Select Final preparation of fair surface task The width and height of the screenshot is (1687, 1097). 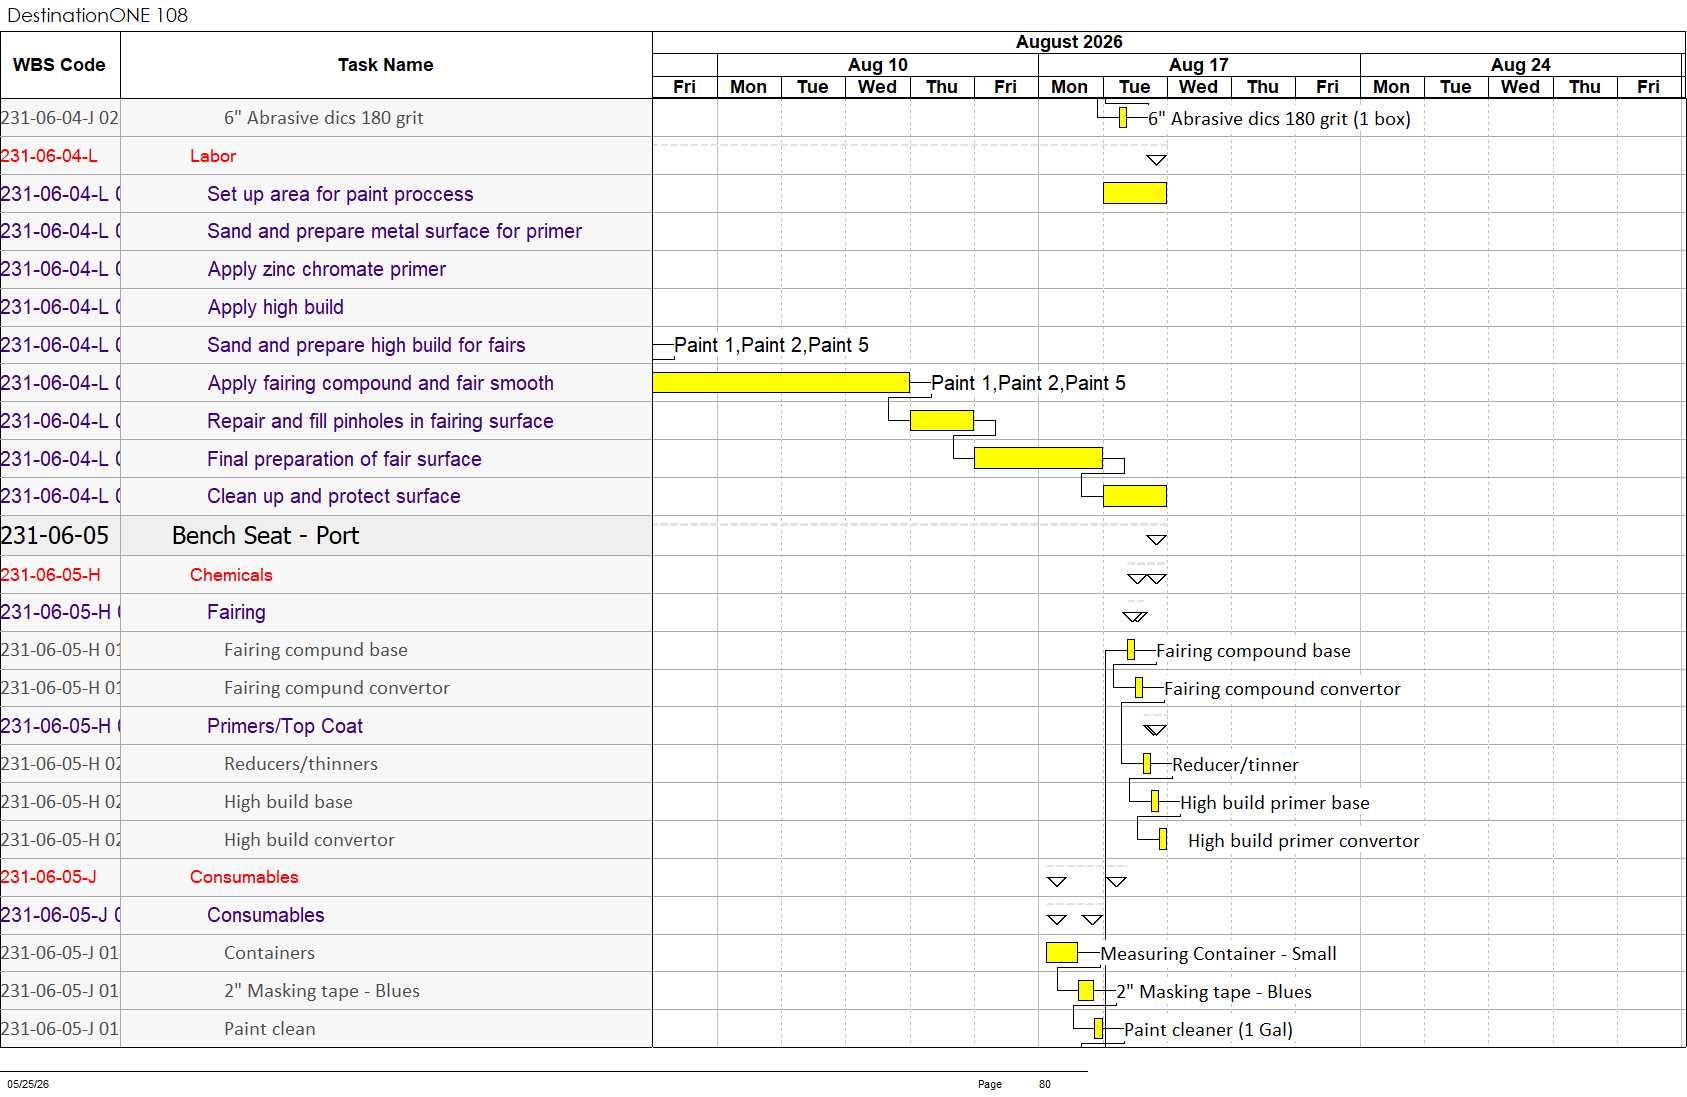344,459
